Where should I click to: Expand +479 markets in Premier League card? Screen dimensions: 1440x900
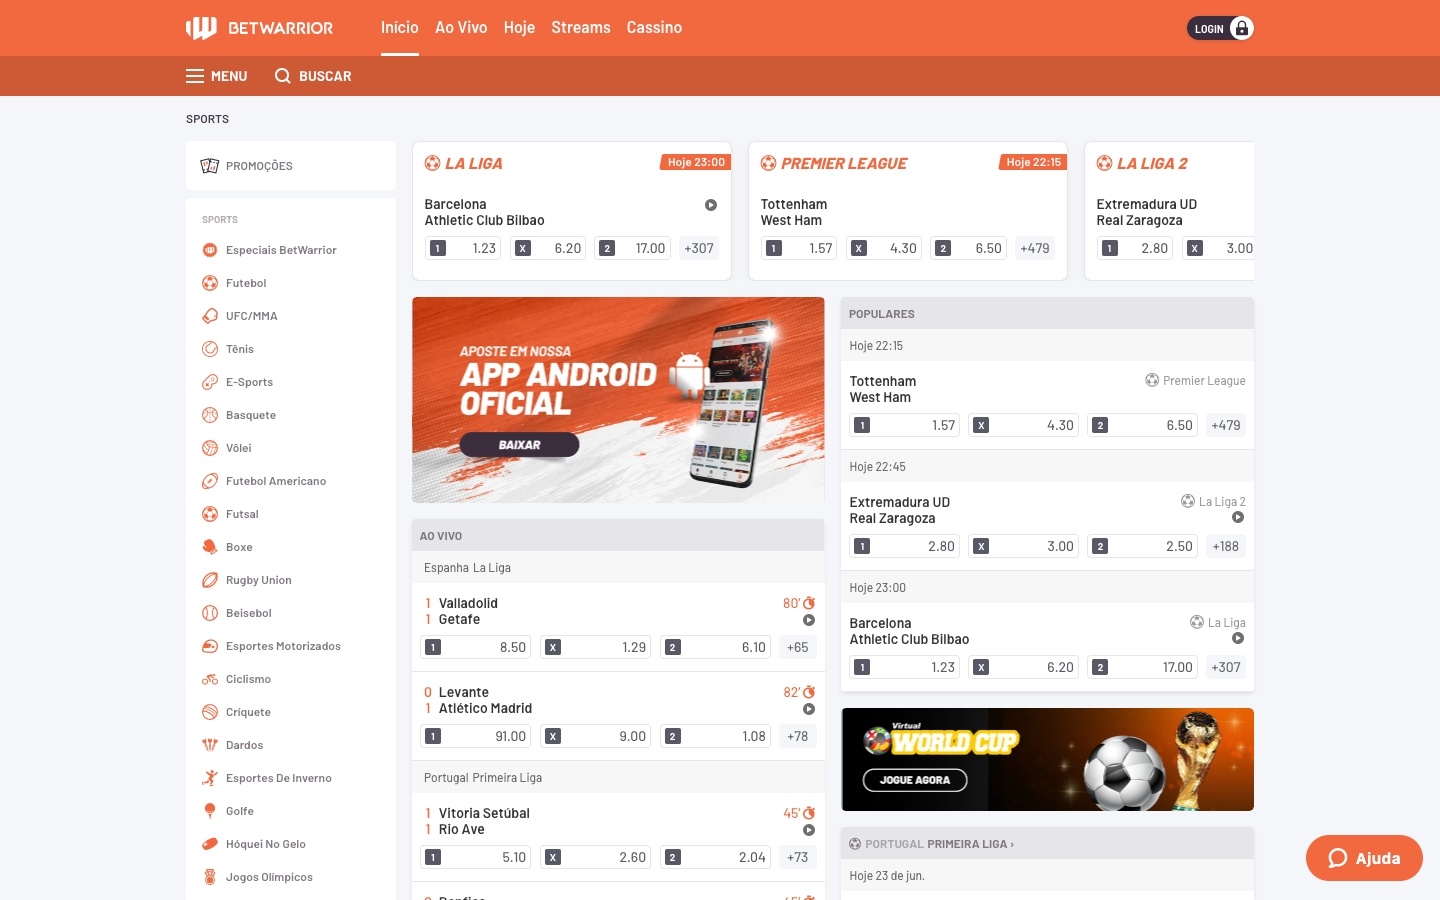1035,248
